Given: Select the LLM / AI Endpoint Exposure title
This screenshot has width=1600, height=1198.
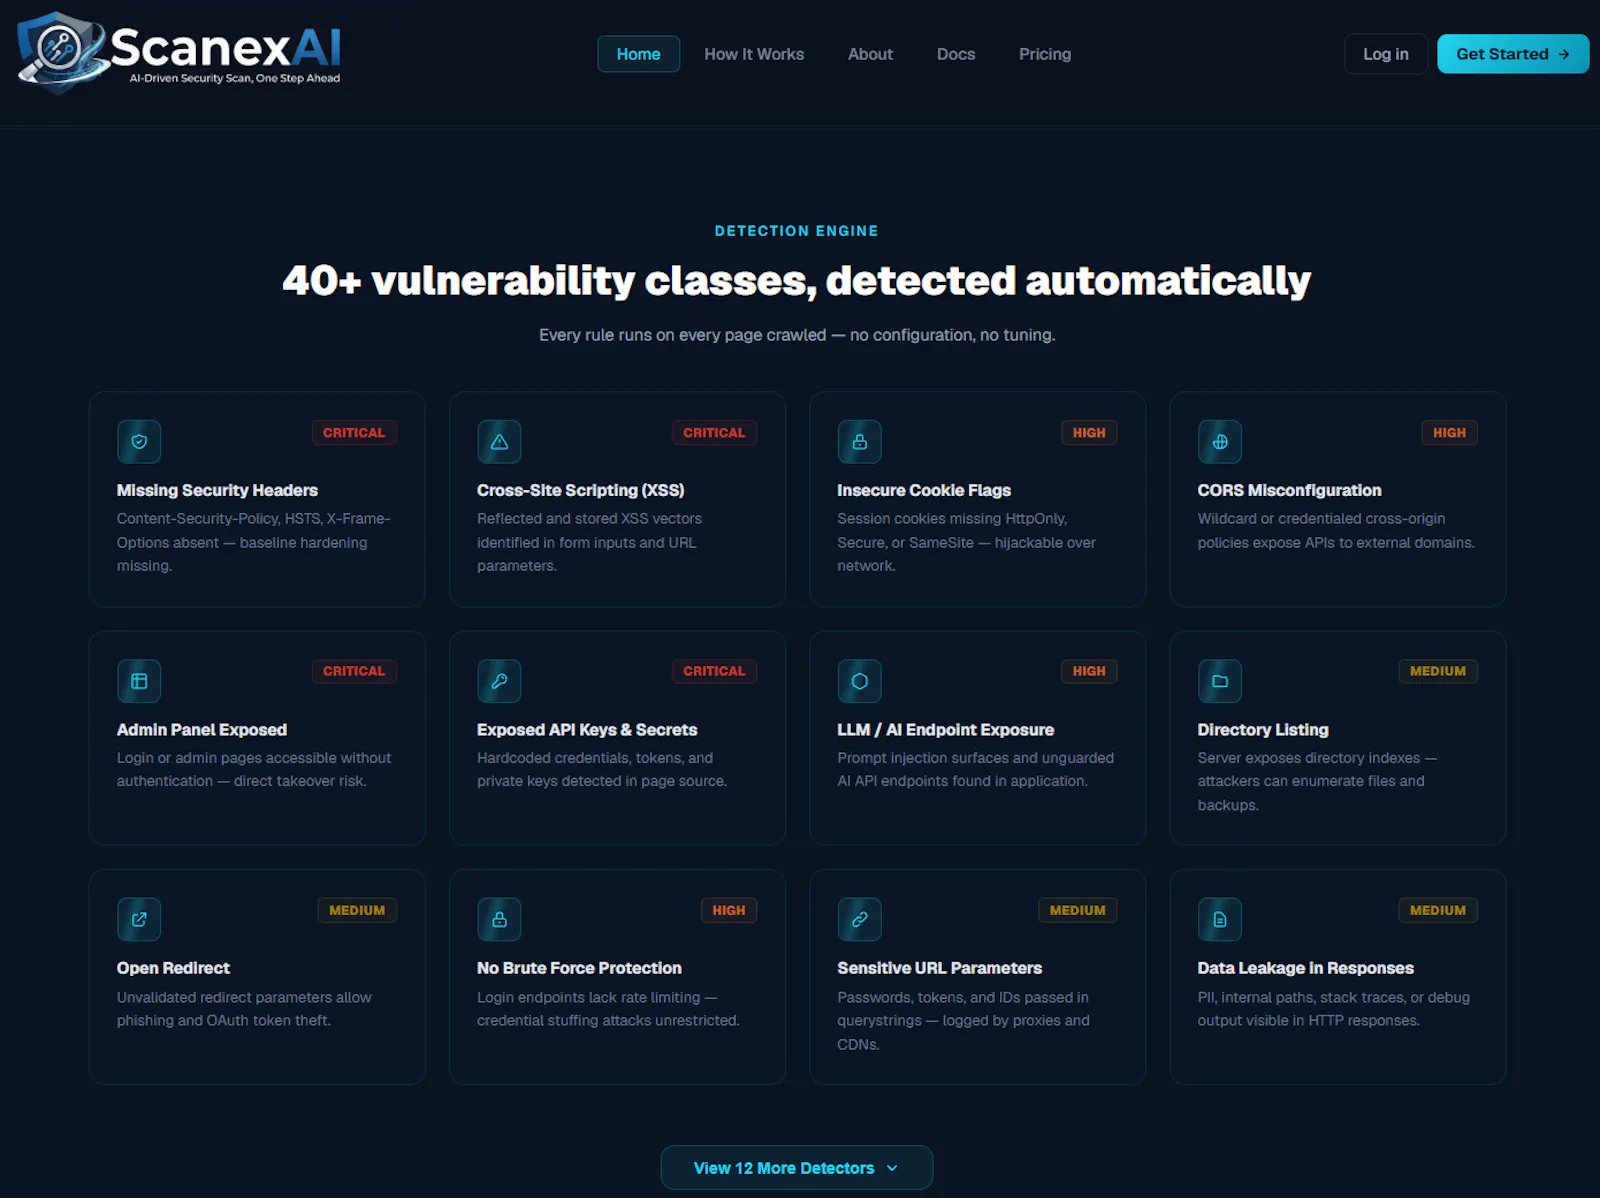Looking at the screenshot, I should tap(946, 730).
